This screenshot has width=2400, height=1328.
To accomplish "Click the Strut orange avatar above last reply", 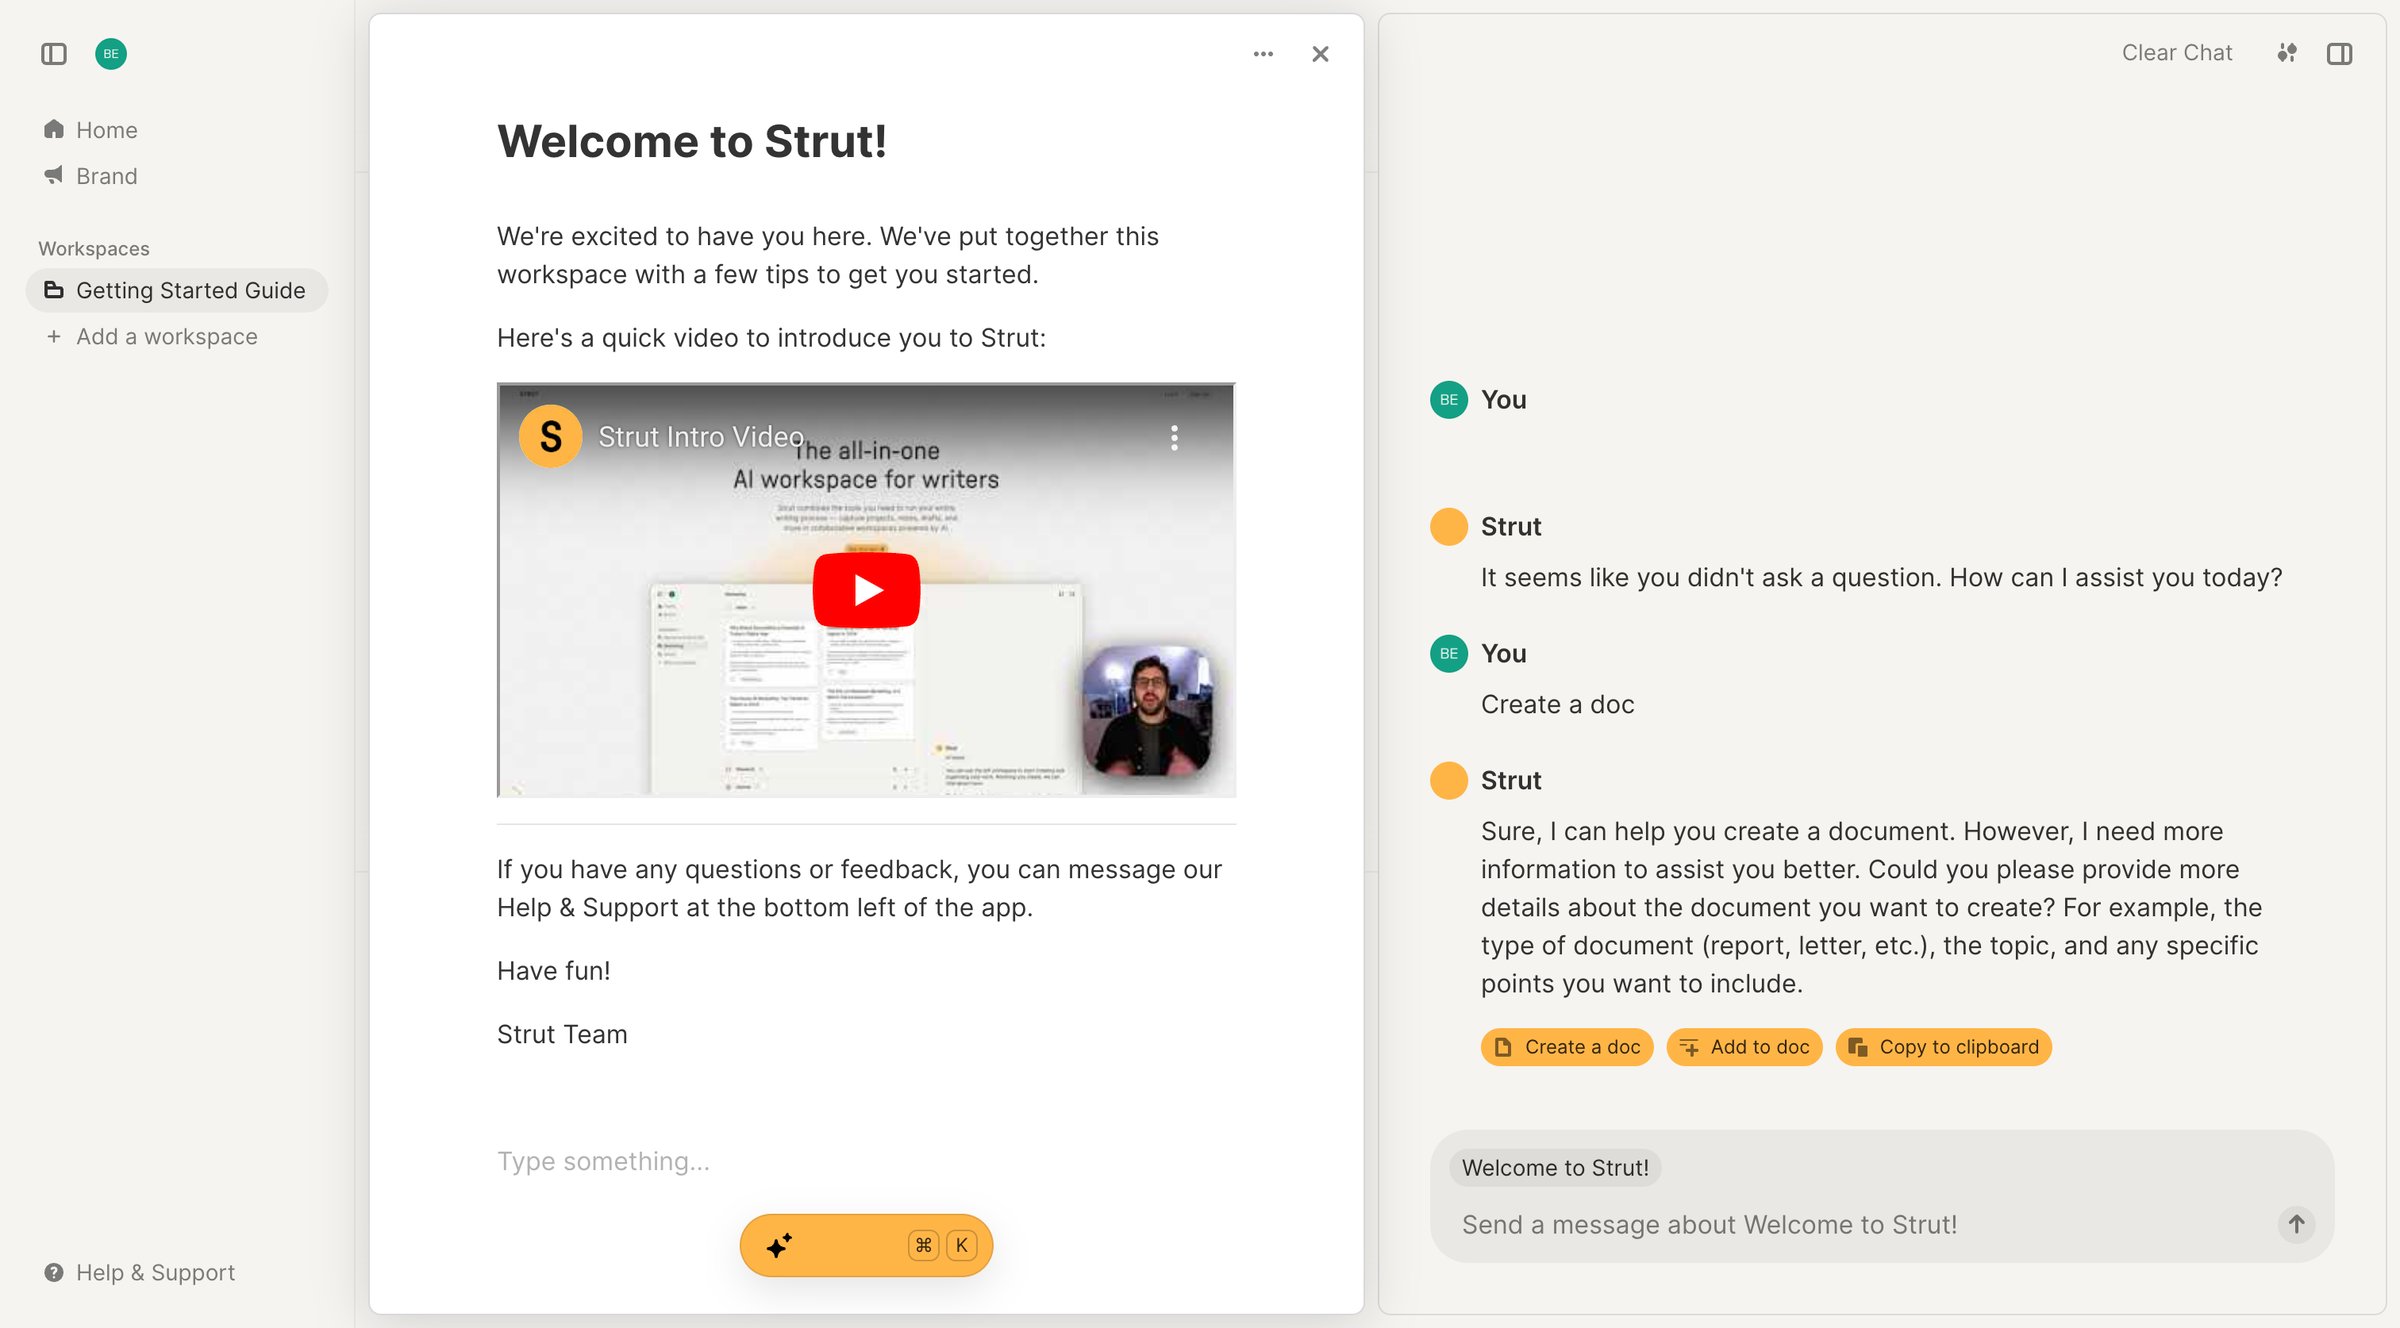I will (x=1449, y=780).
